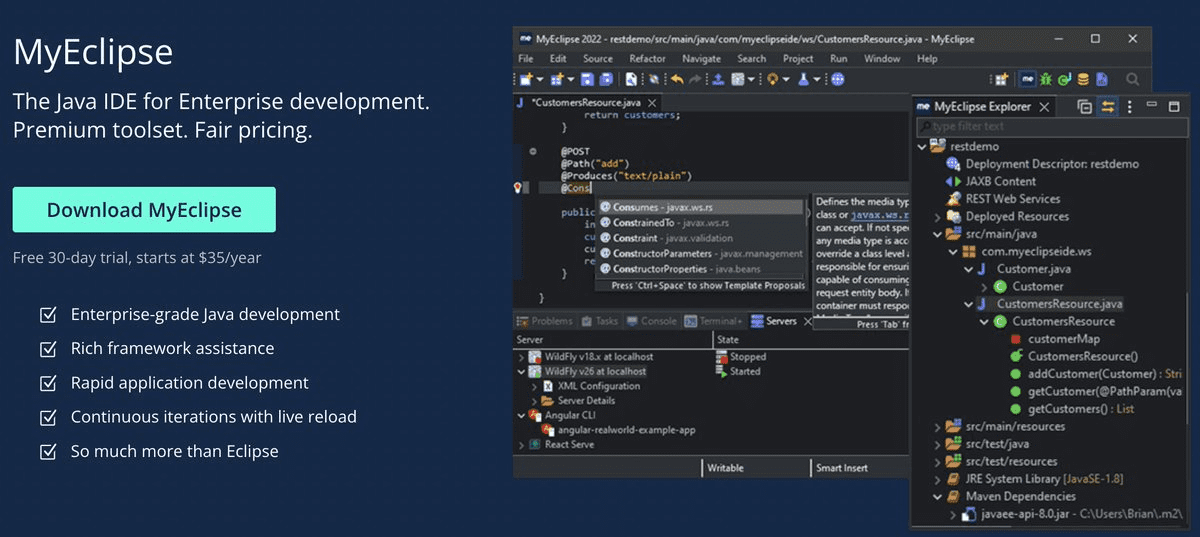This screenshot has height=537, width=1200.
Task: Open the database perspective cylinder icon
Action: [x=1082, y=79]
